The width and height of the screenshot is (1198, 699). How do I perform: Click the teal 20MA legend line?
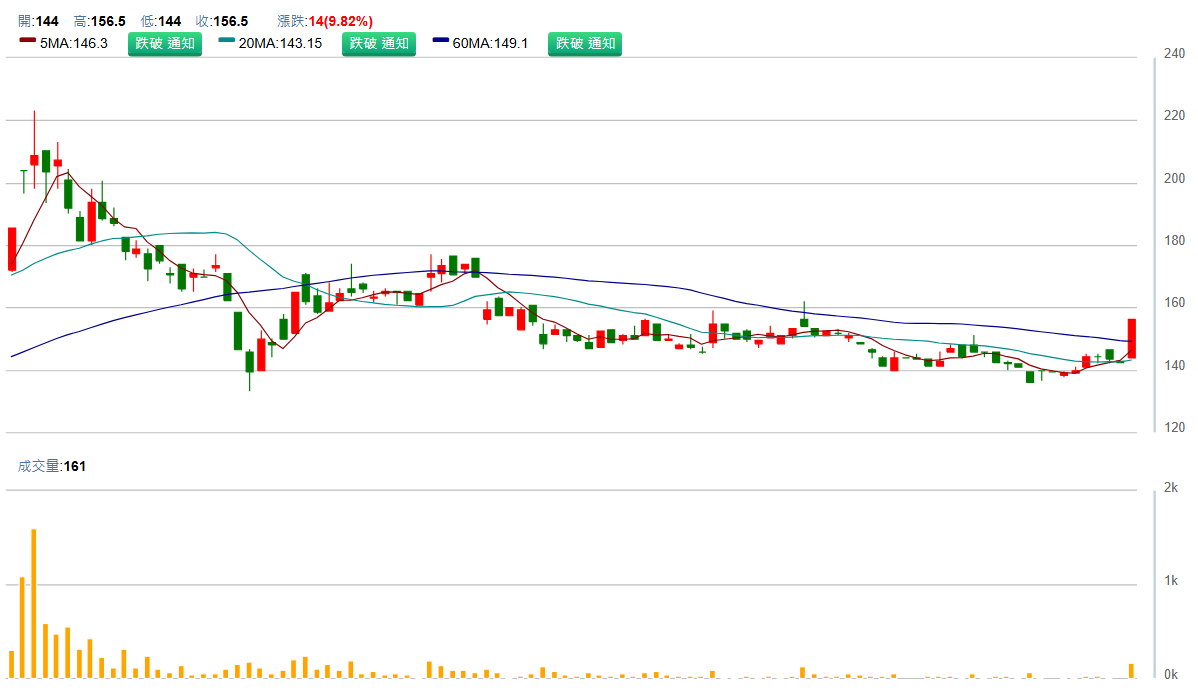point(227,40)
